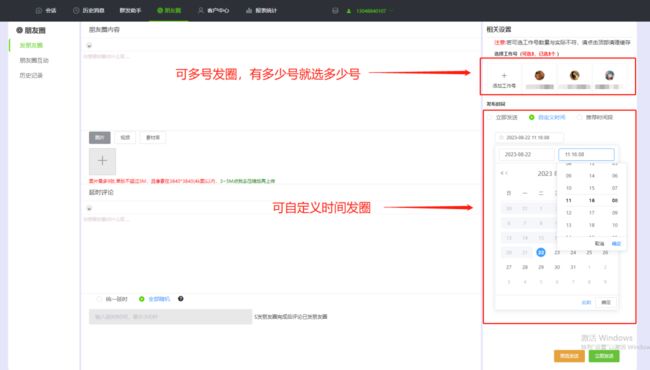The height and width of the screenshot is (370, 650).
Task: Pick hour 12 in the time list
Action: pos(569,213)
